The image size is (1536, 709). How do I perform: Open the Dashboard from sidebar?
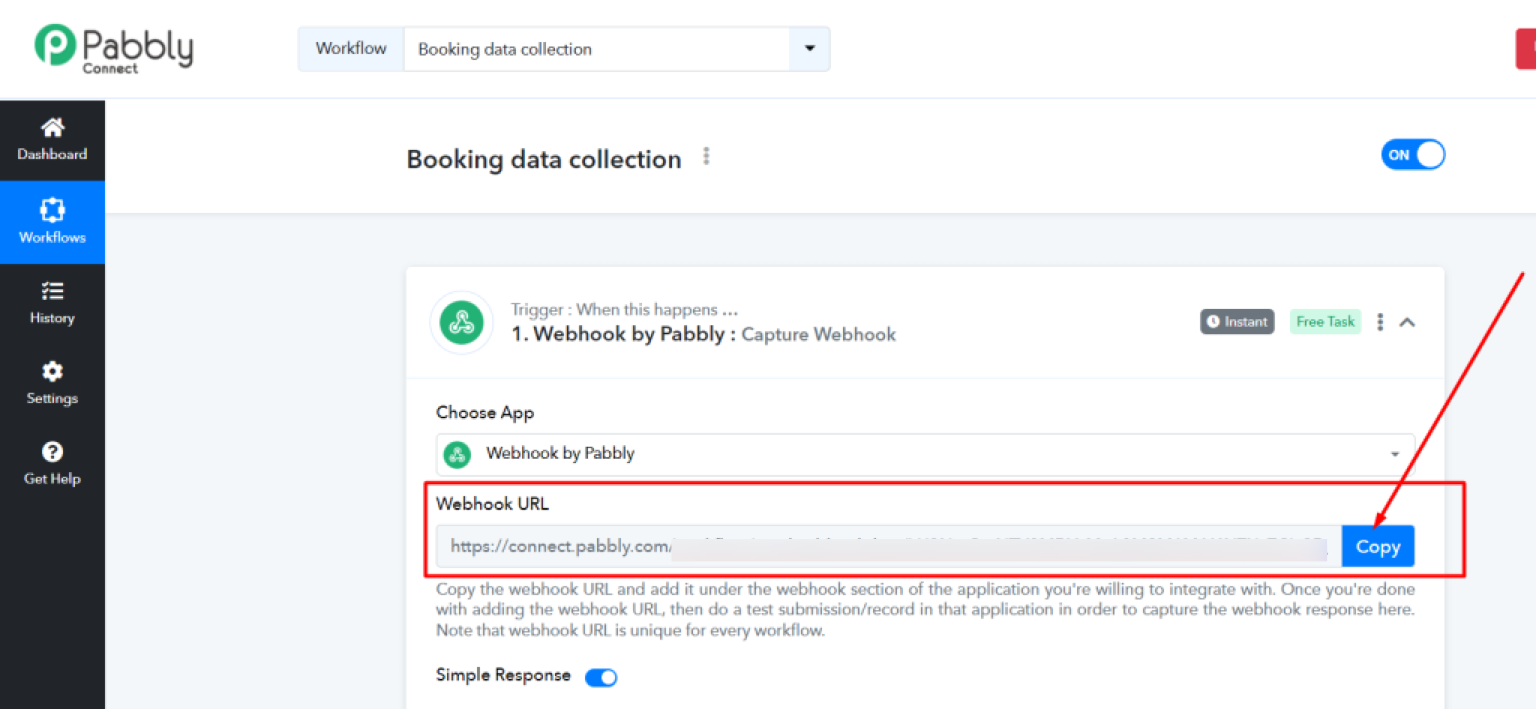pyautogui.click(x=52, y=138)
